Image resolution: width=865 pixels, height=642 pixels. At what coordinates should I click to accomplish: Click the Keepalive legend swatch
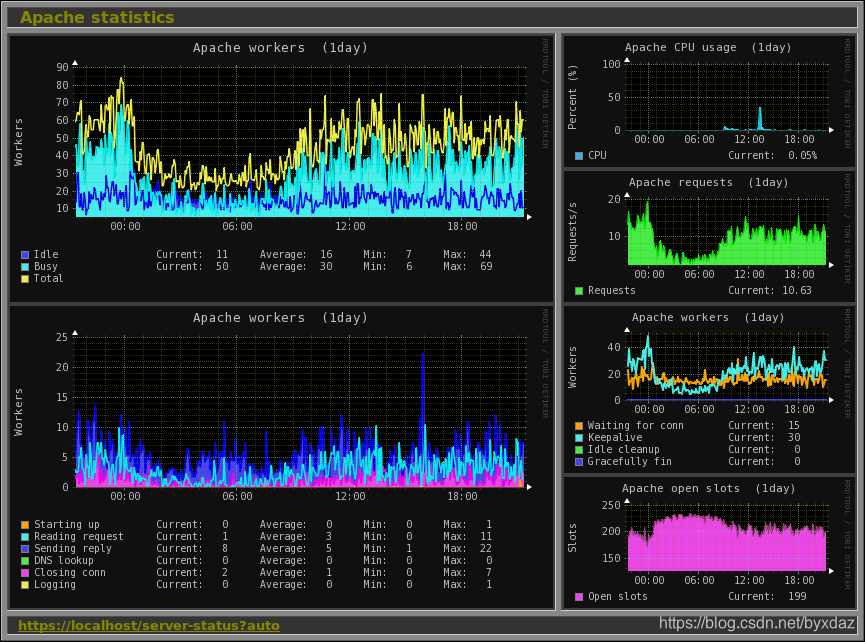[579, 438]
